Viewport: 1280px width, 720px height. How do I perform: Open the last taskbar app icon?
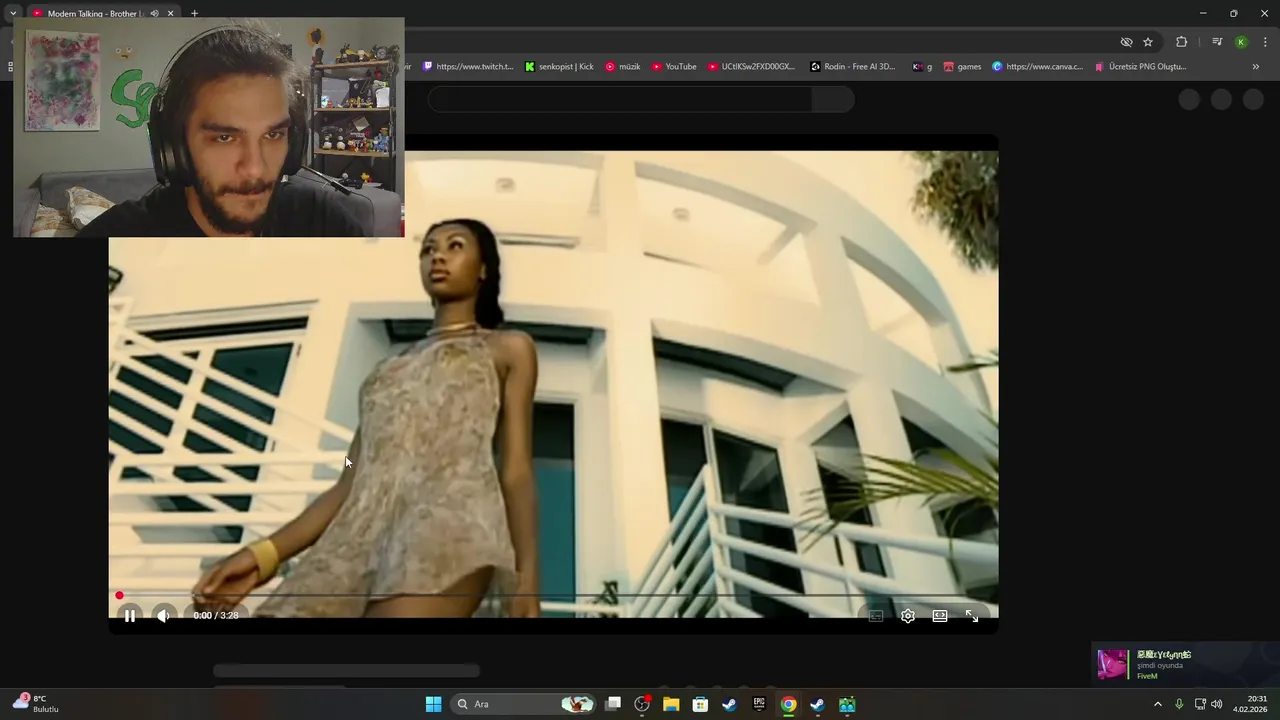coord(847,704)
